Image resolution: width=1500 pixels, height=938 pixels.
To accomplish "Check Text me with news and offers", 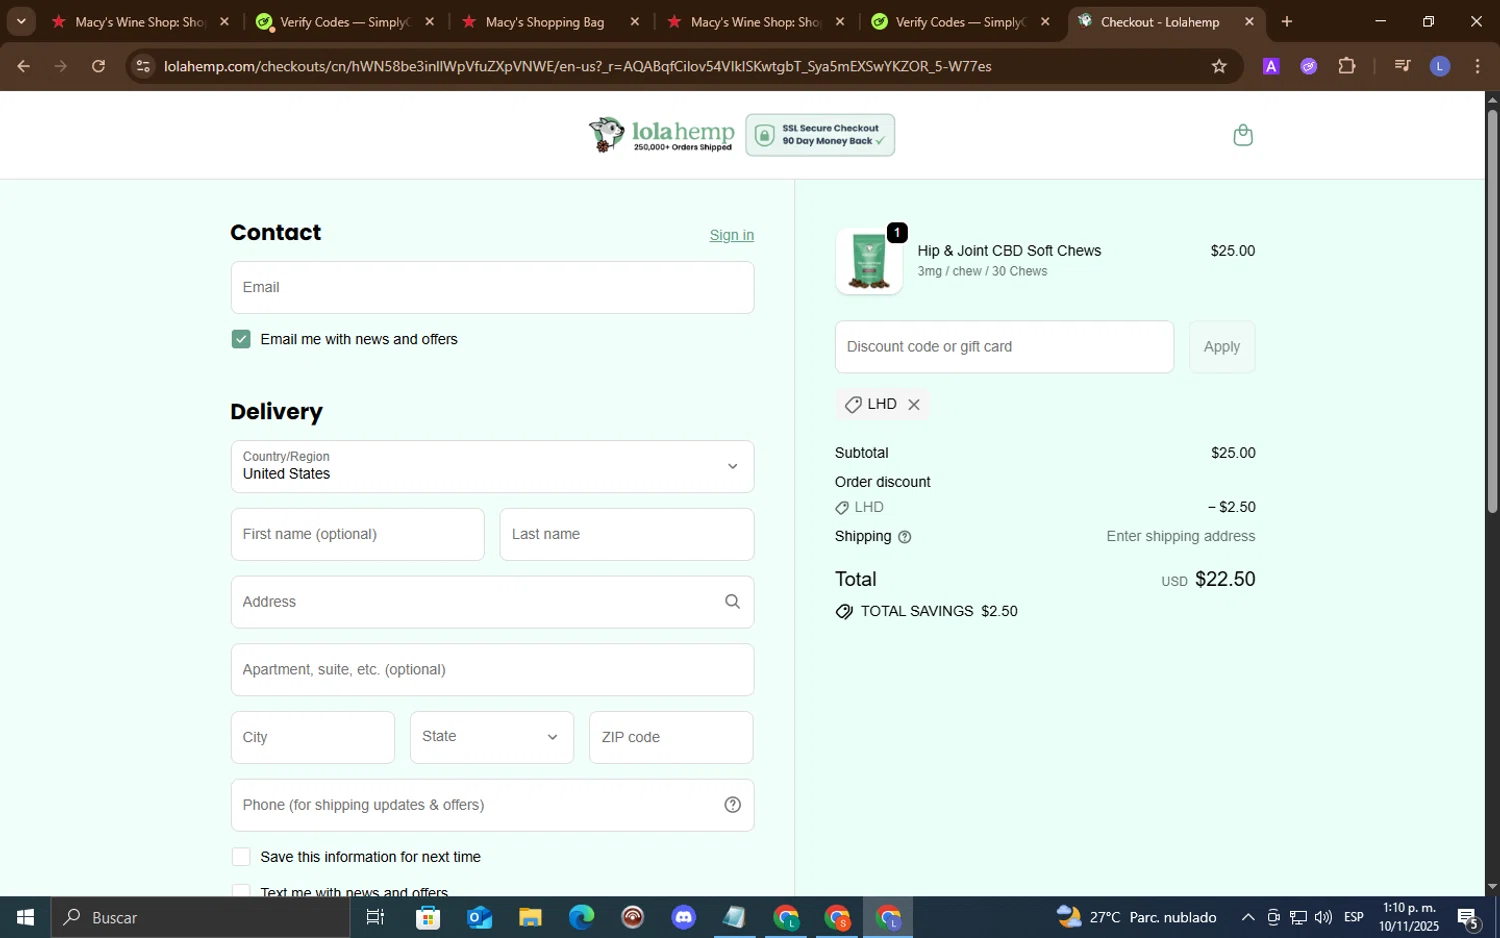I will click(241, 891).
